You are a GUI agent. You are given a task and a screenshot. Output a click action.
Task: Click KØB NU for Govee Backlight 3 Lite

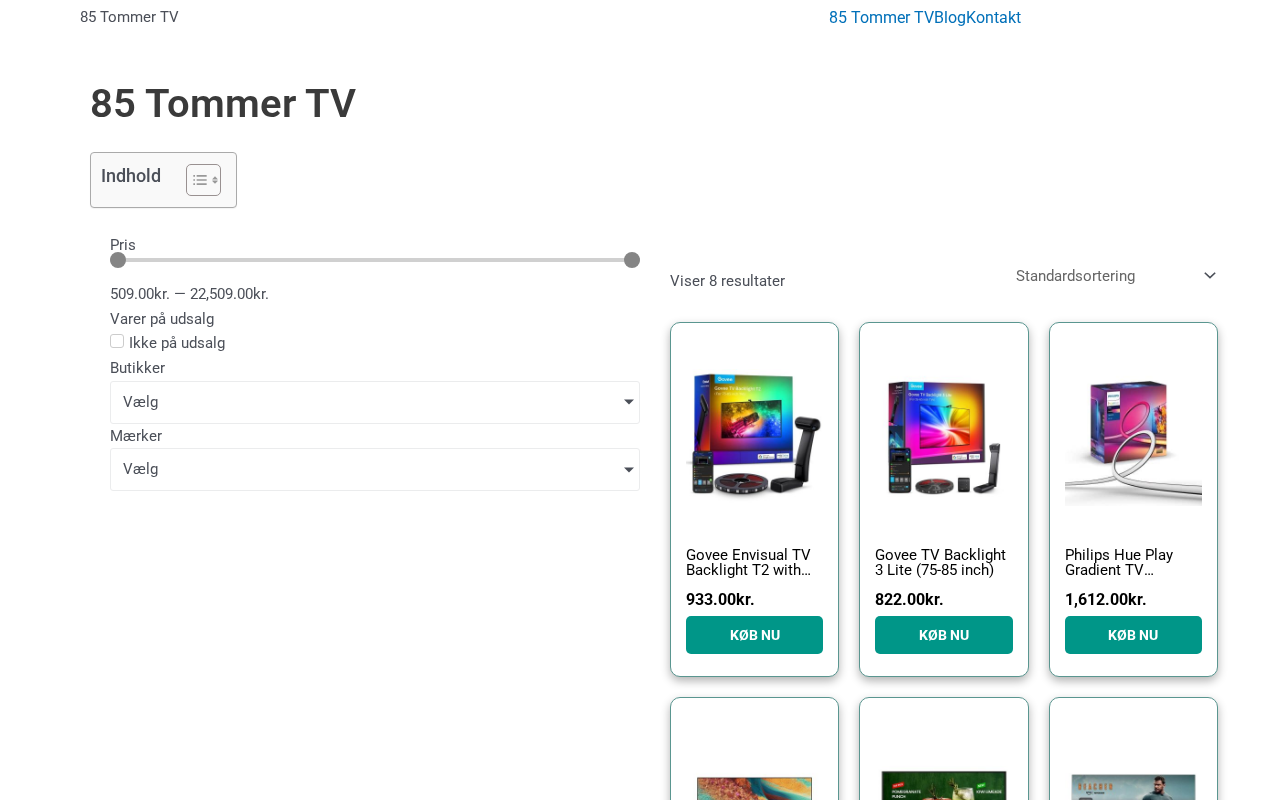944,635
